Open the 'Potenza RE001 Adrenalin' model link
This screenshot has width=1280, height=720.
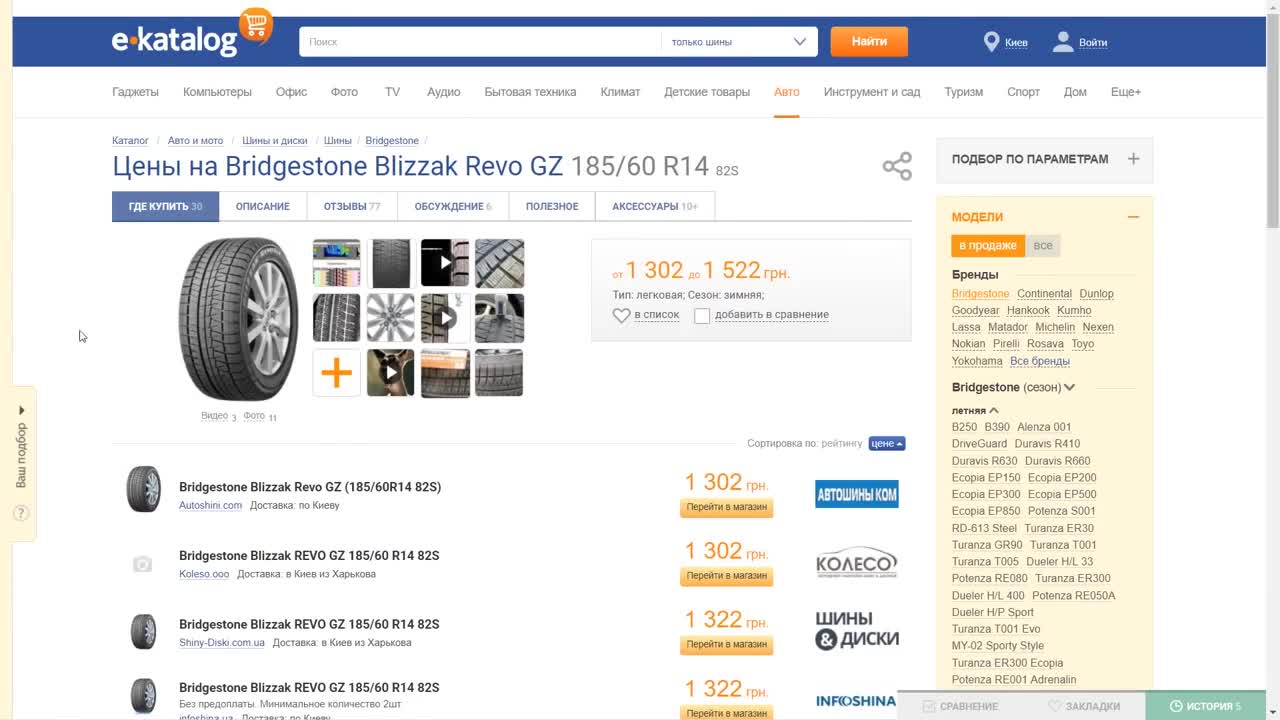click(x=1014, y=680)
